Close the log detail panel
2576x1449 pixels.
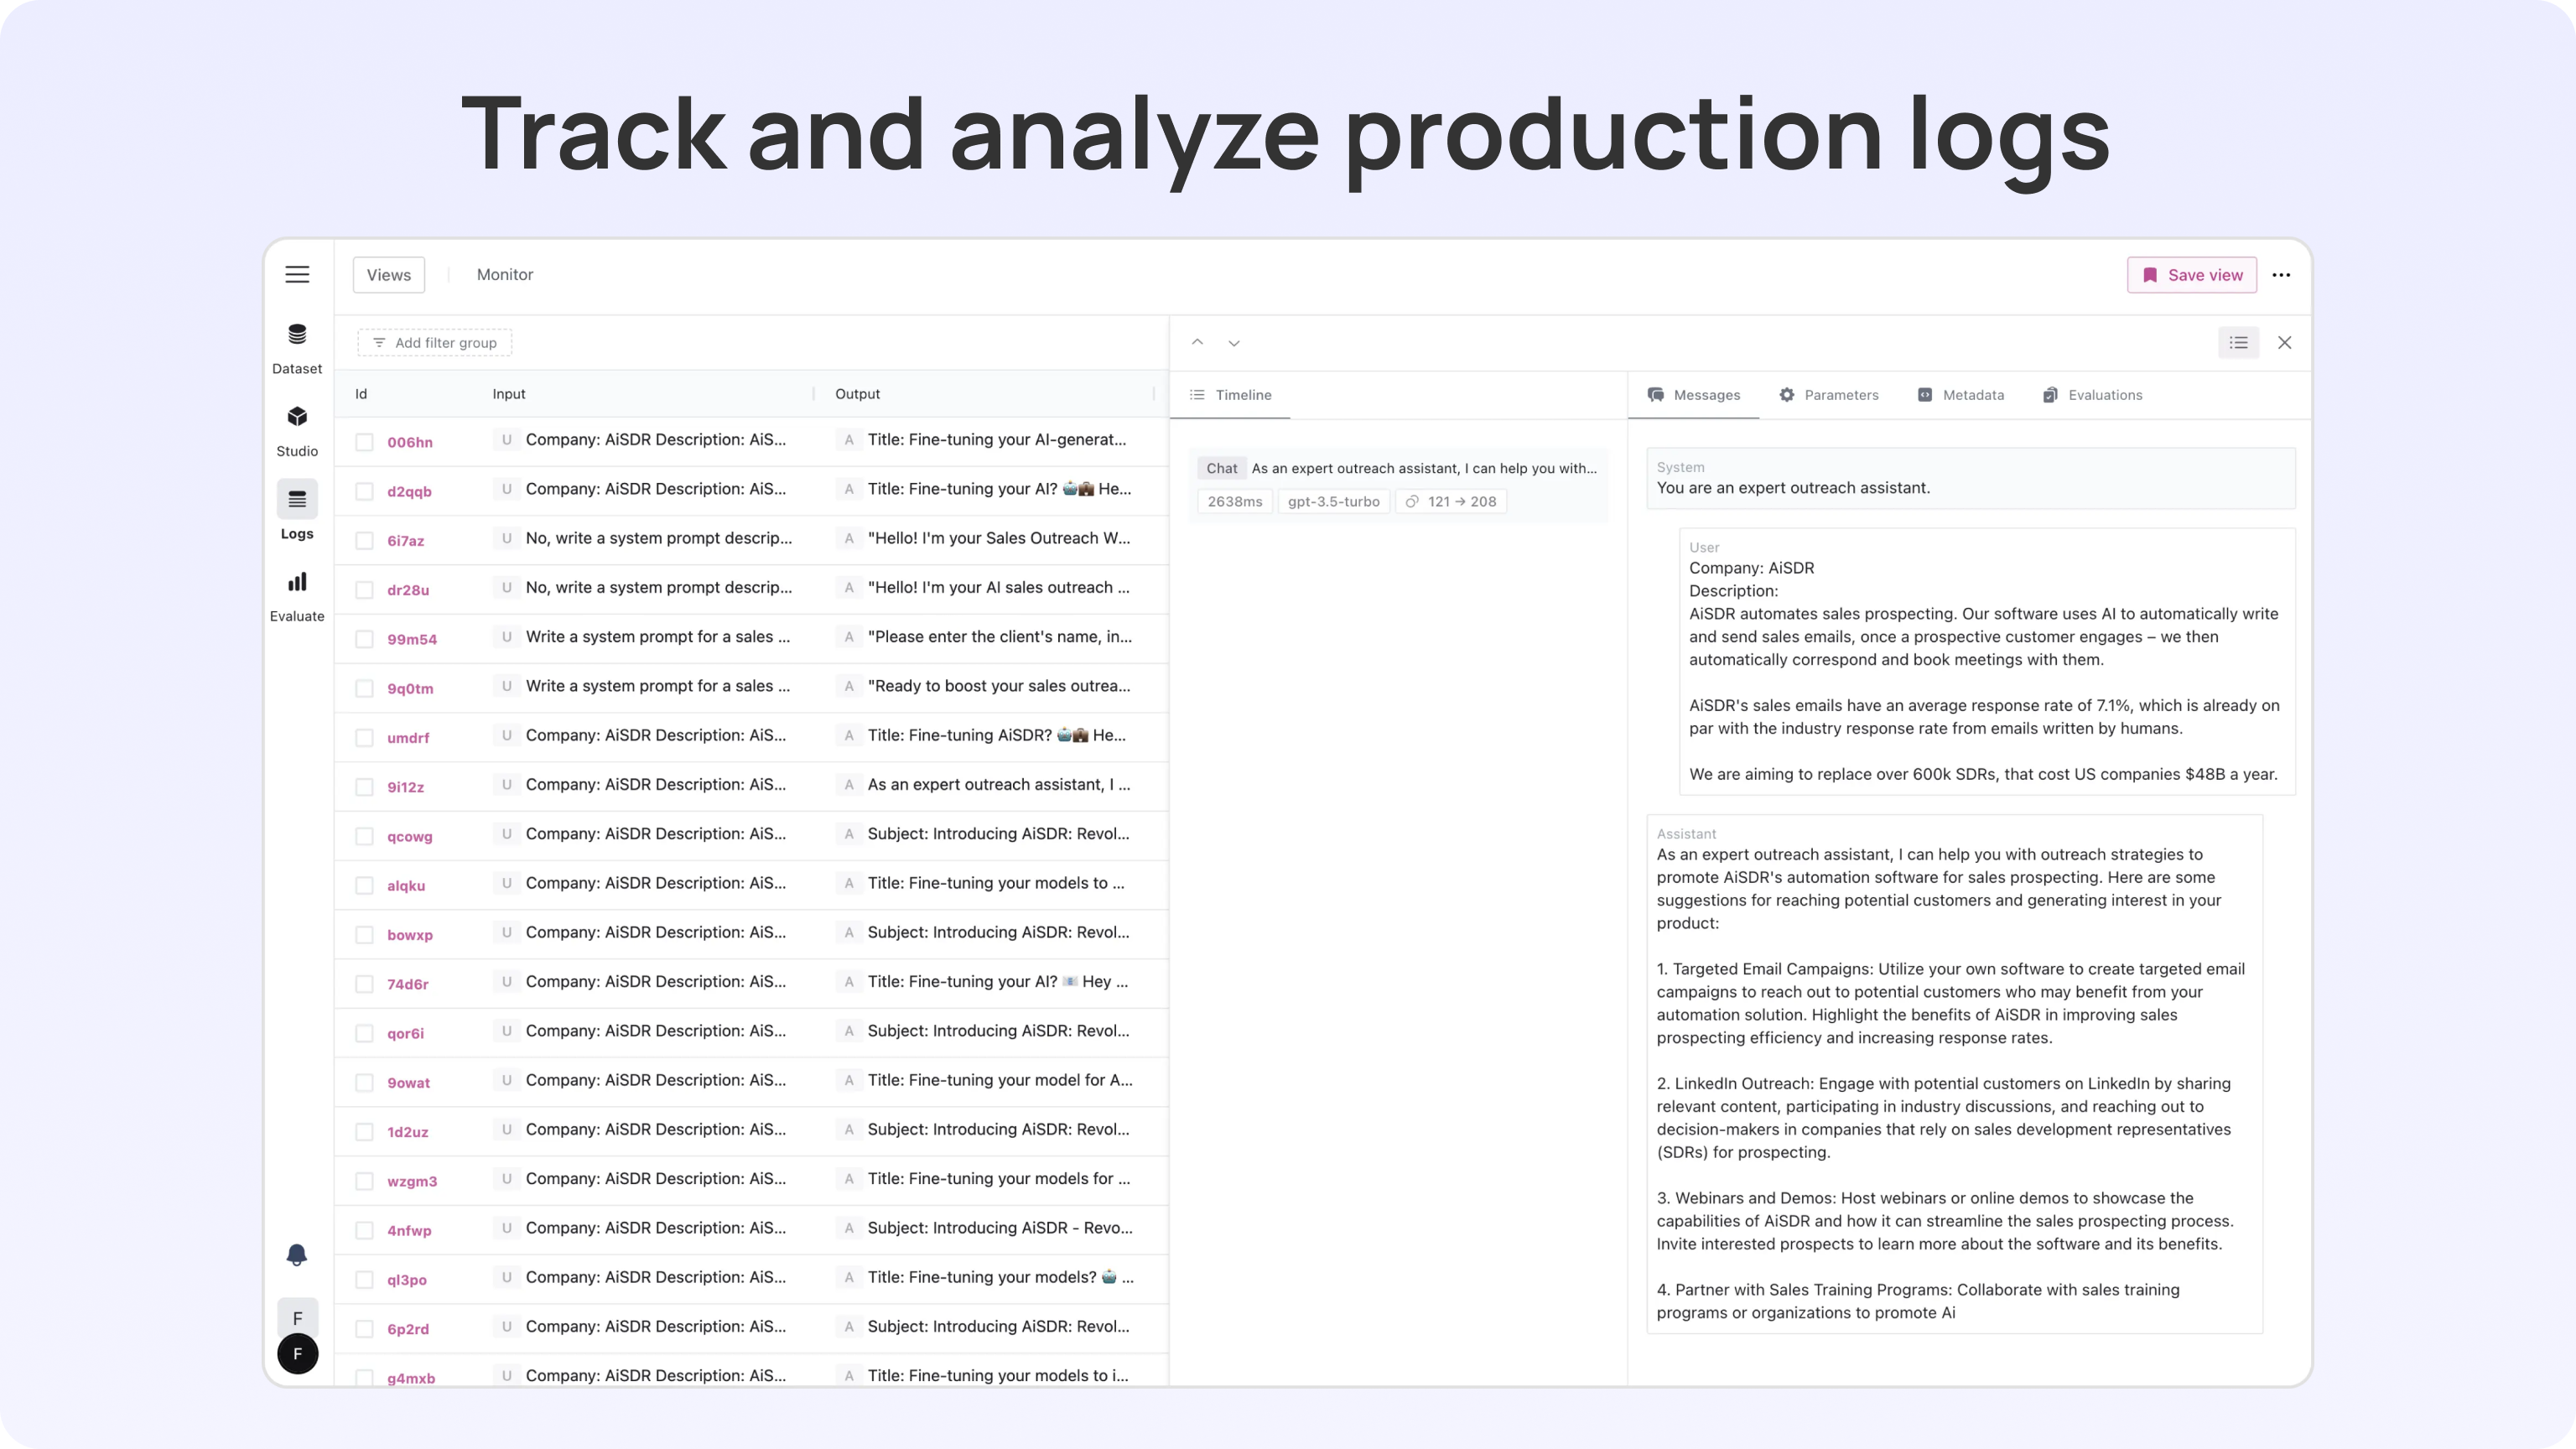[x=2285, y=343]
